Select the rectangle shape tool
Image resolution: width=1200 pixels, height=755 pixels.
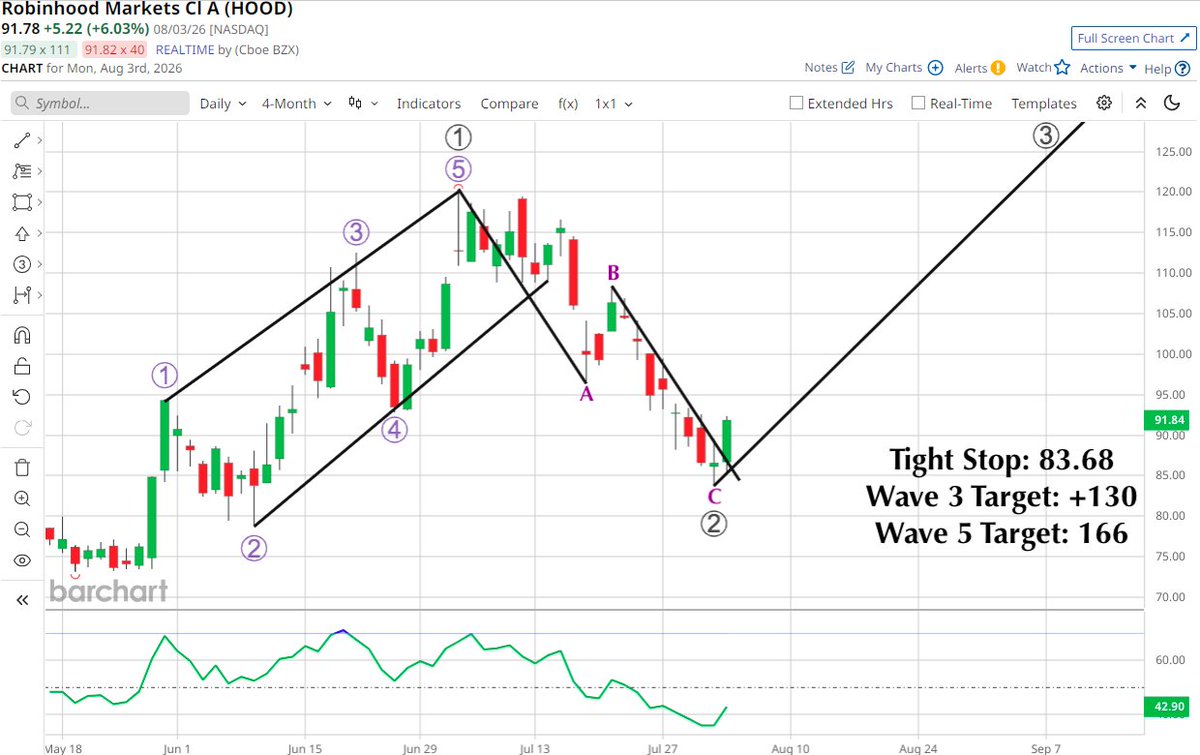click(x=22, y=202)
